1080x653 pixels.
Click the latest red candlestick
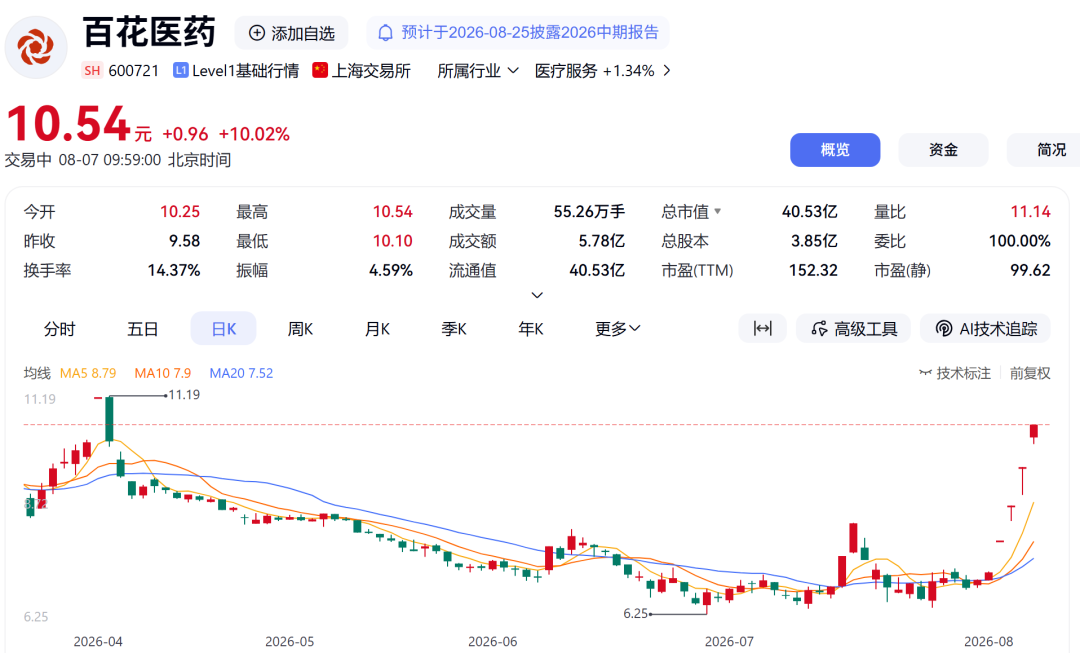[x=1034, y=432]
